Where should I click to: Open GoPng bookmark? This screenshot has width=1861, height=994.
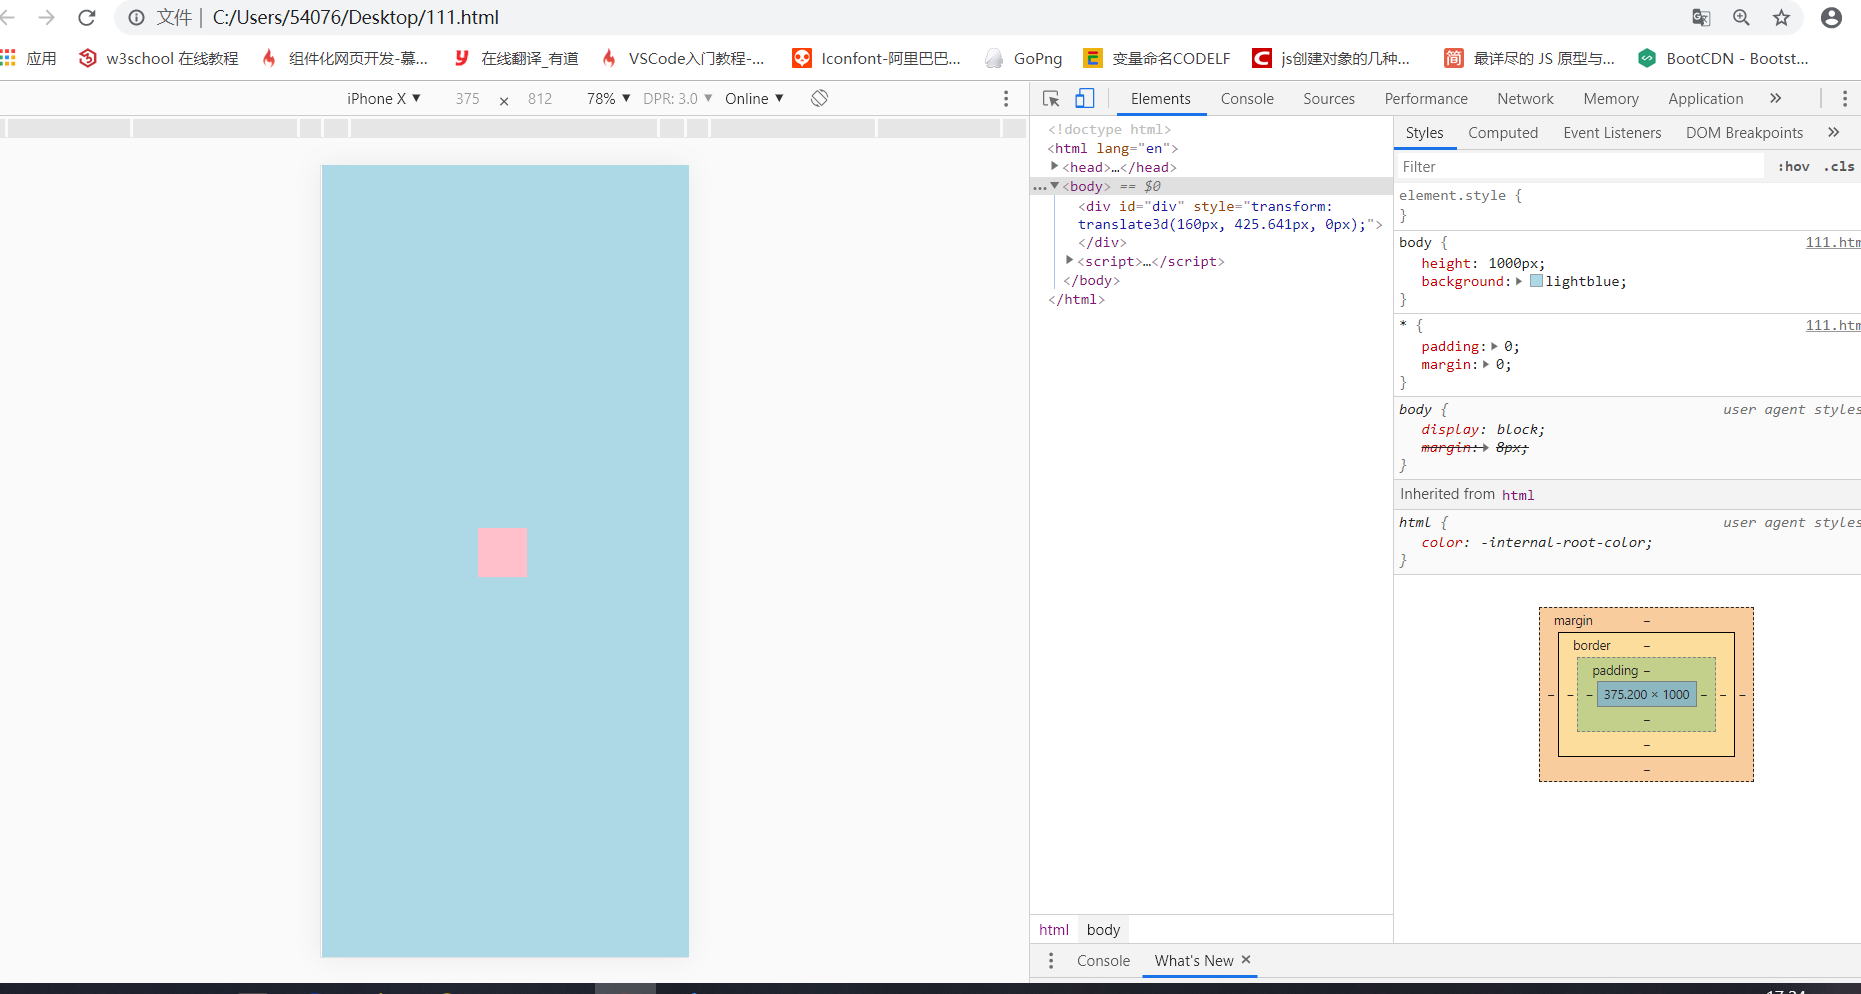pyautogui.click(x=1024, y=59)
